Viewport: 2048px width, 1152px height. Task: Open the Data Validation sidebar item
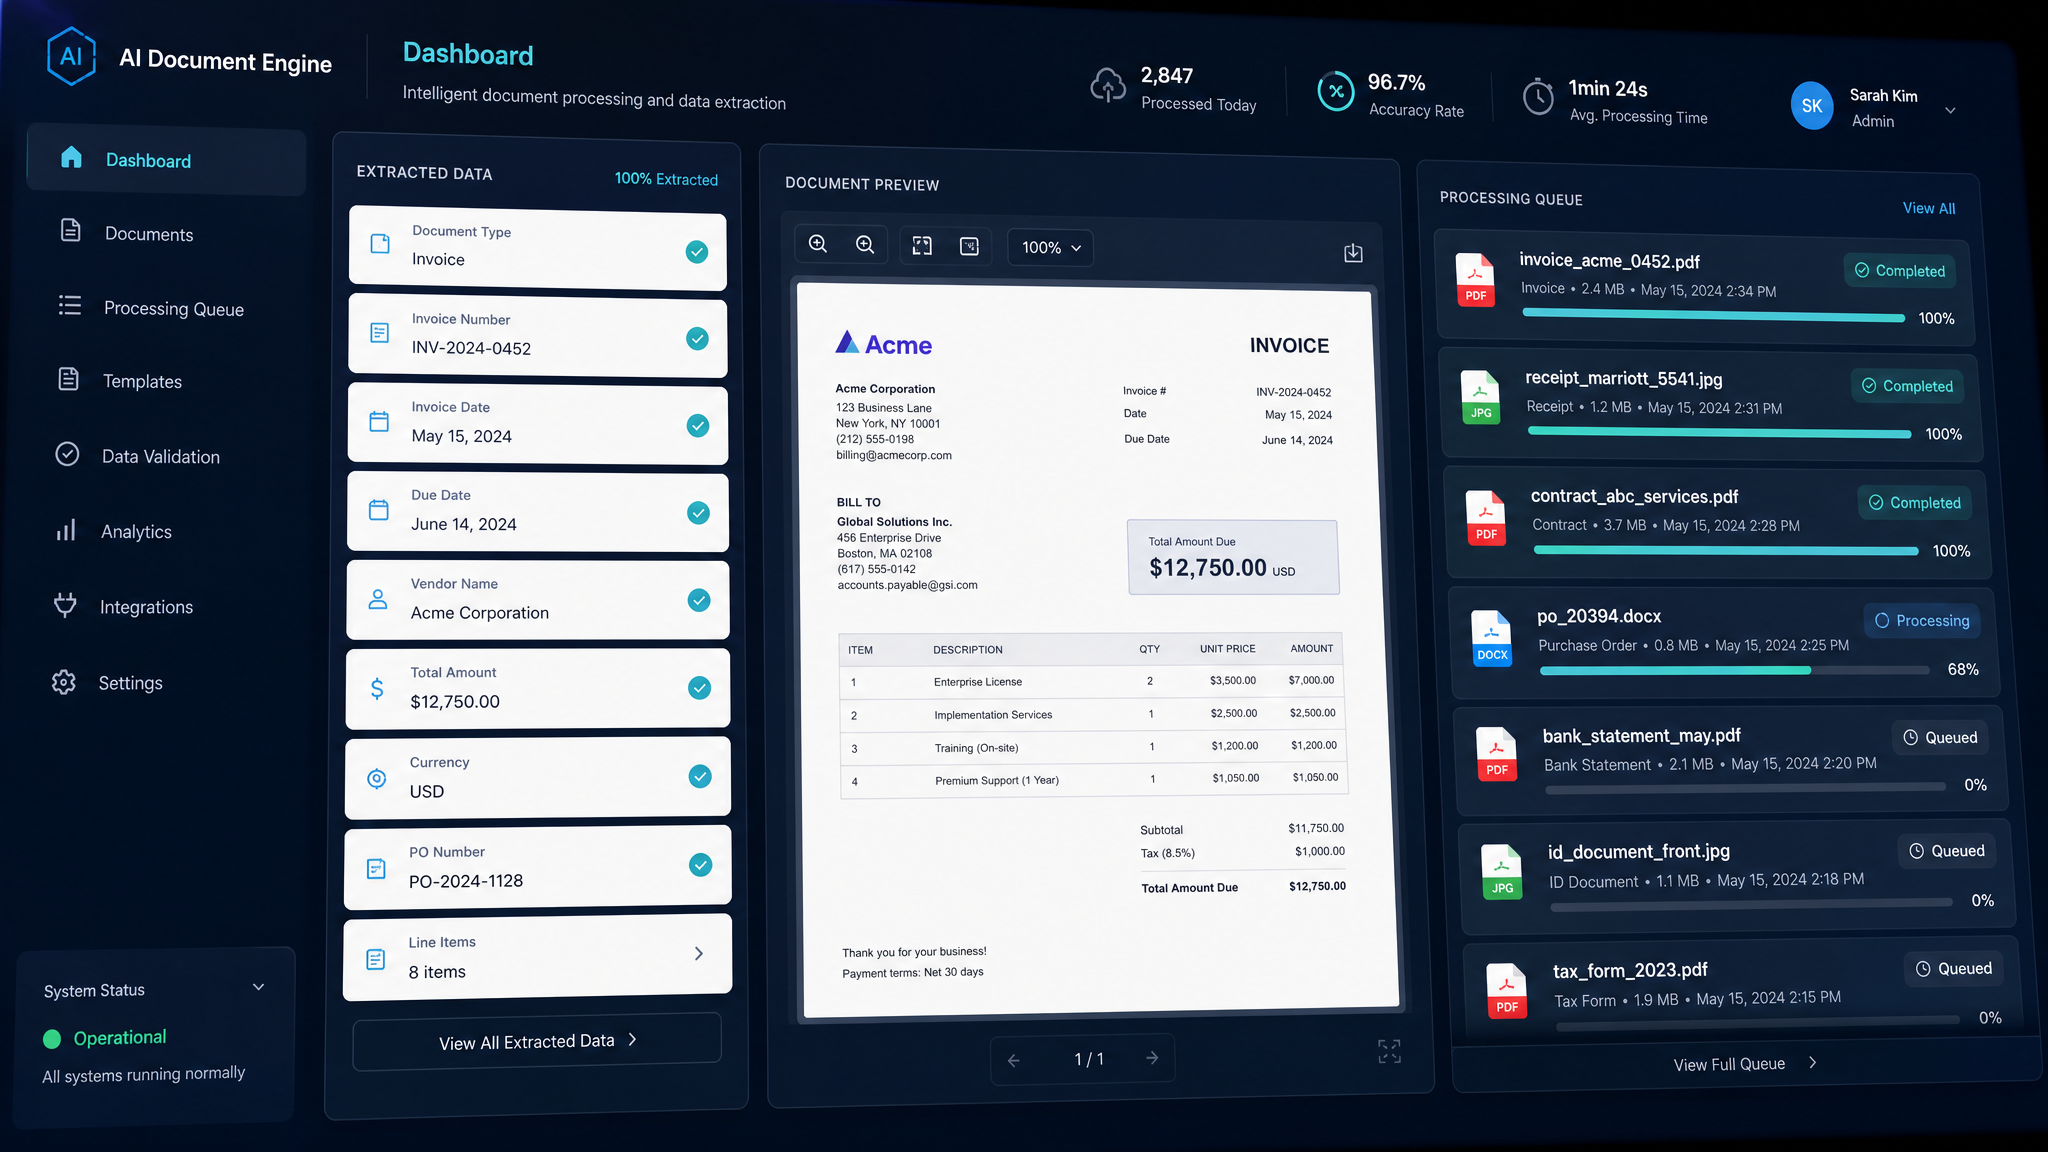[137, 456]
